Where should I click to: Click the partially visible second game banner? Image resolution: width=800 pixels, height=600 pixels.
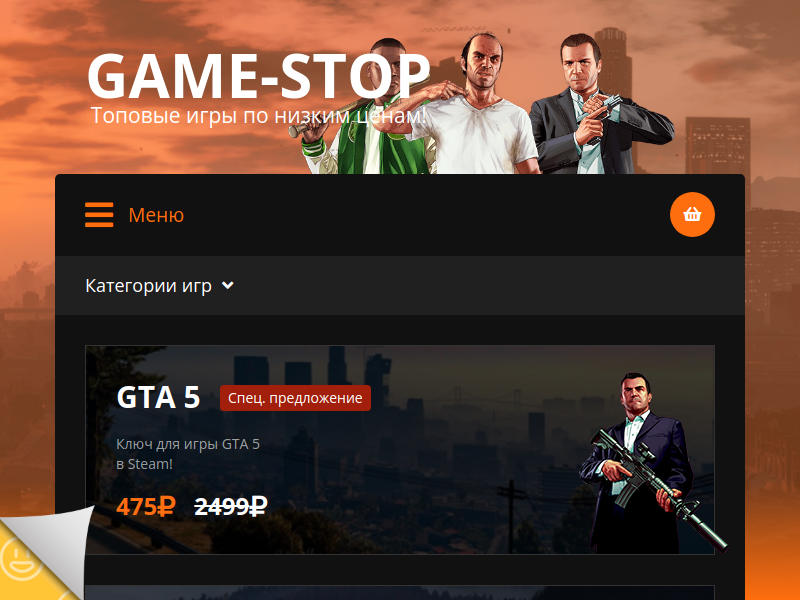[x=399, y=592]
